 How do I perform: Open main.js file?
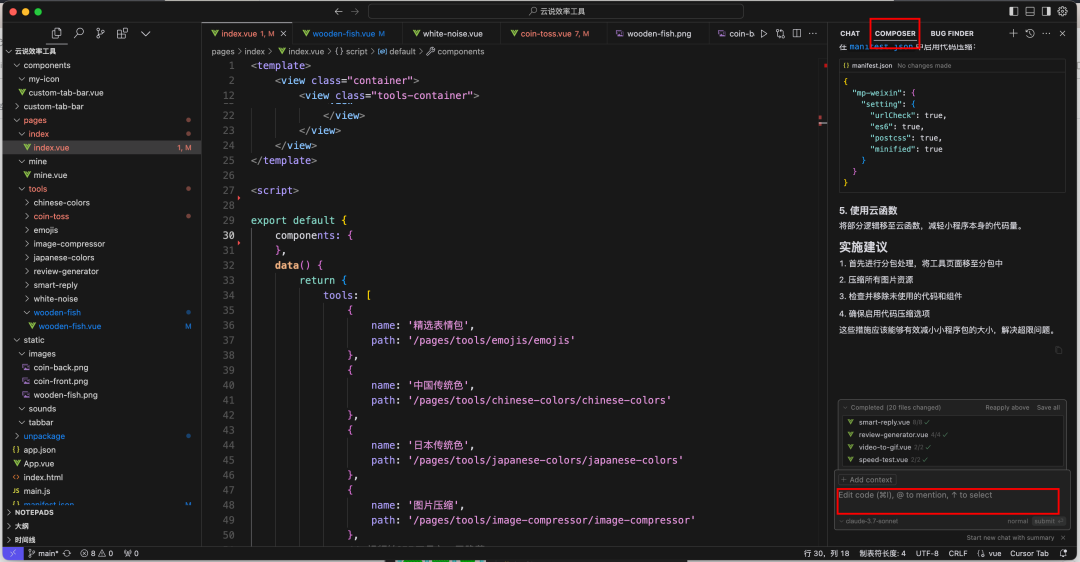(37, 491)
